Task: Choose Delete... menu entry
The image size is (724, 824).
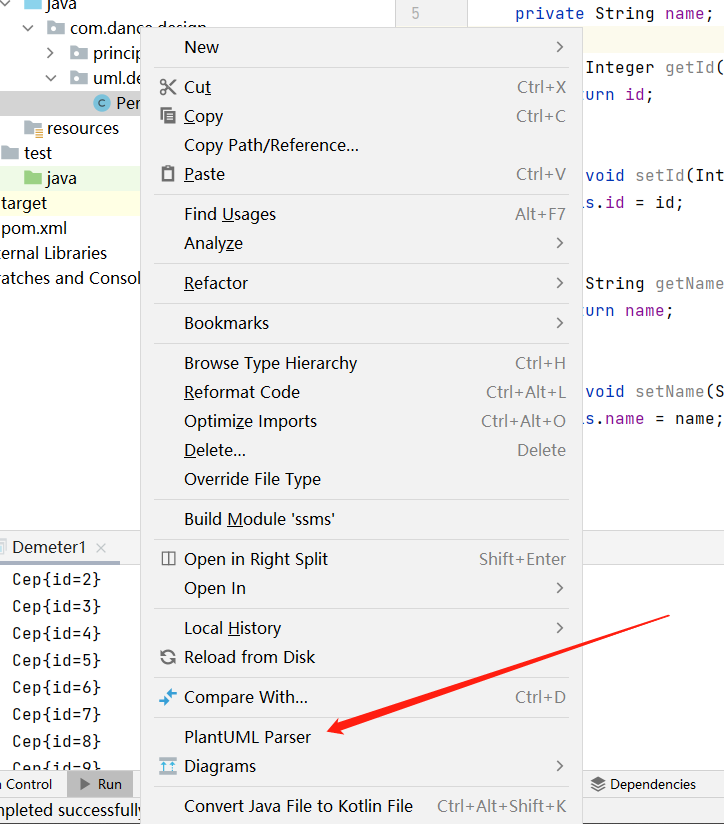Action: pyautogui.click(x=361, y=450)
